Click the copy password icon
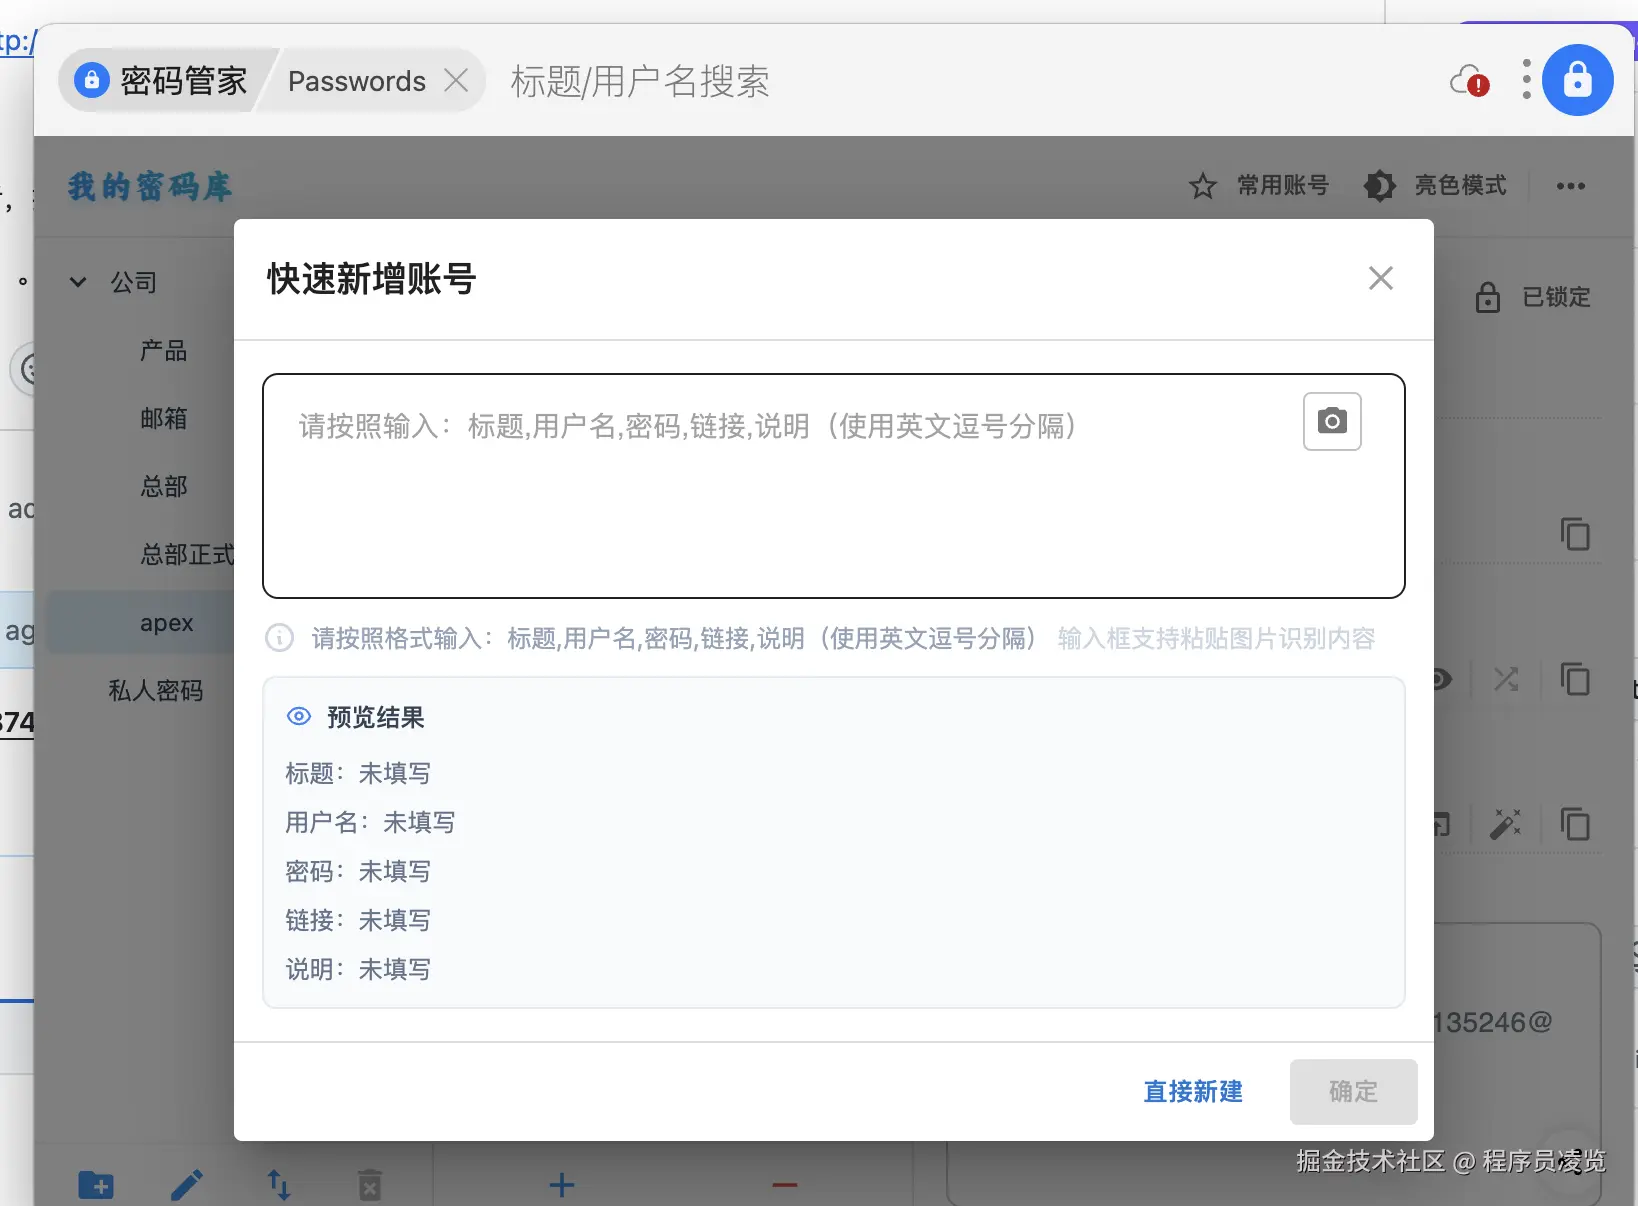Image resolution: width=1638 pixels, height=1206 pixels. (x=1576, y=679)
